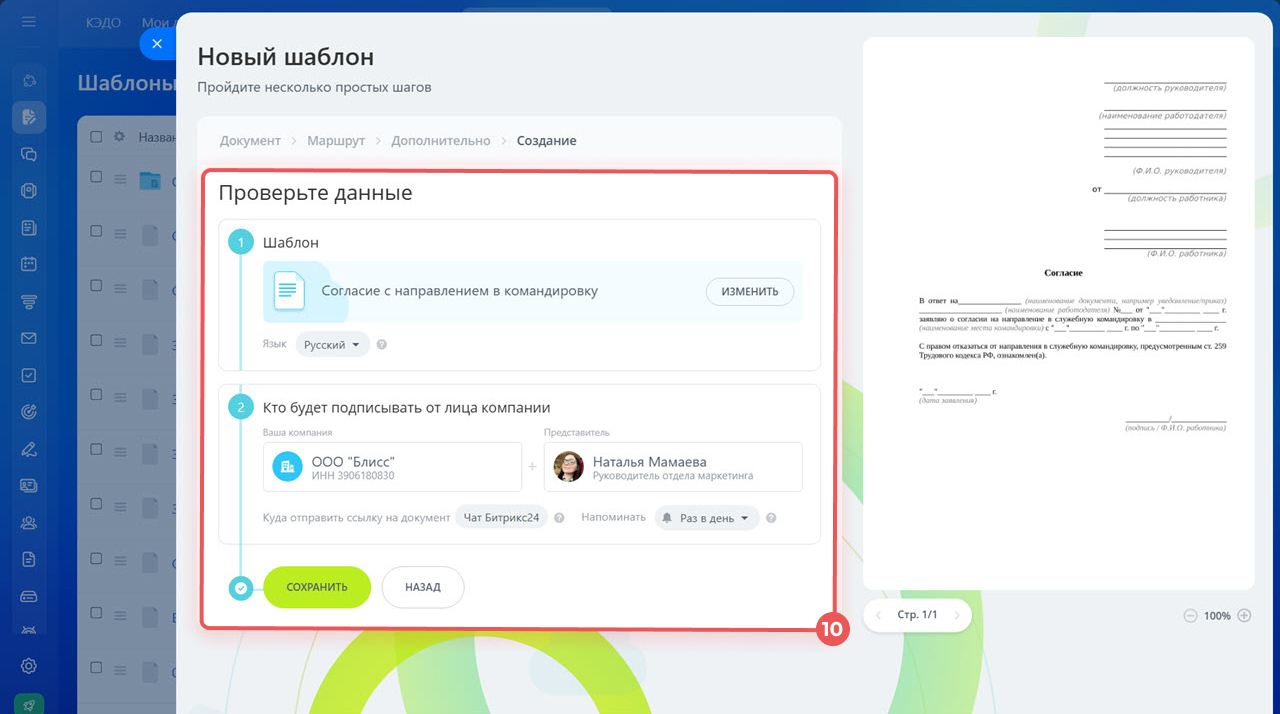The height and width of the screenshot is (714, 1280).
Task: Go to the Маршрут step
Action: (x=336, y=141)
